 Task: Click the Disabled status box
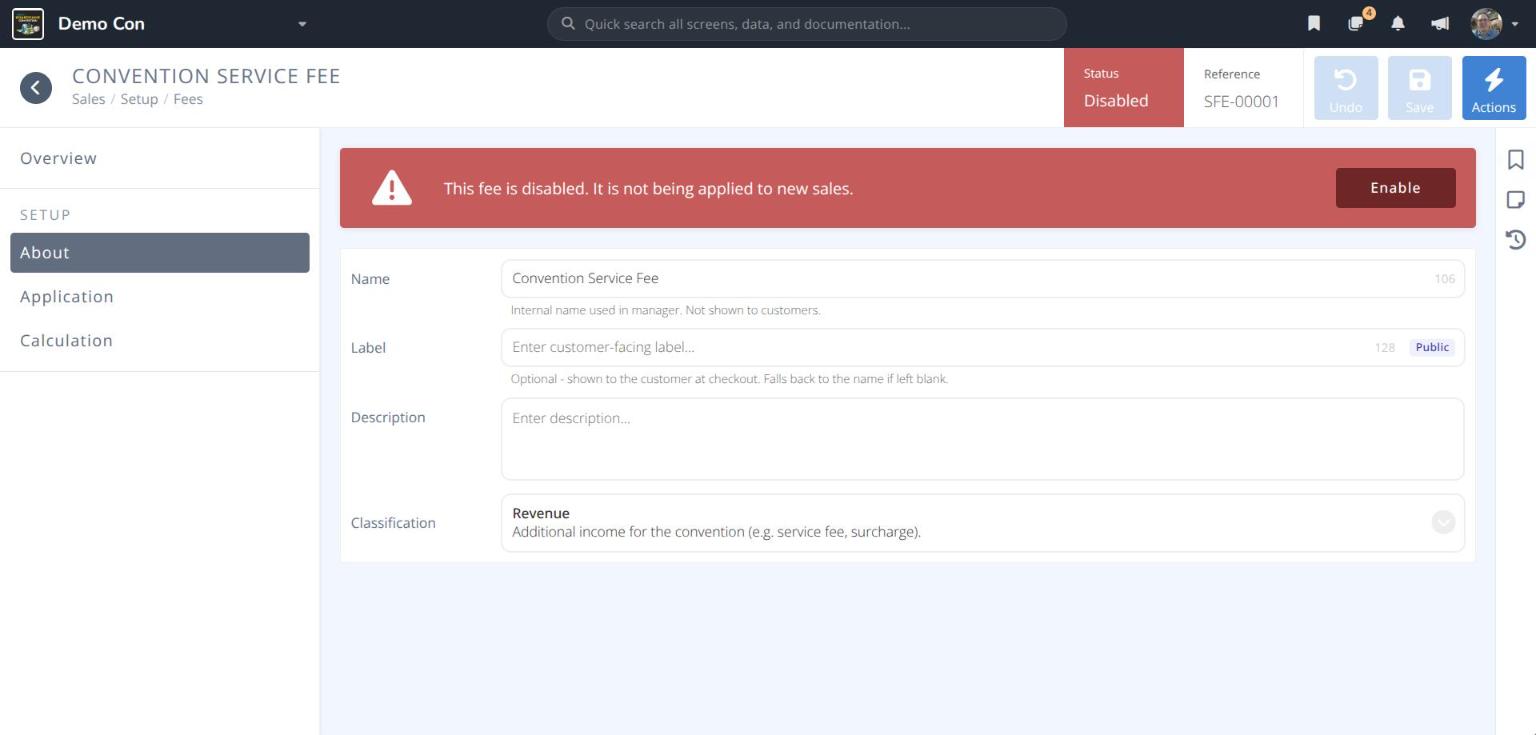[x=1124, y=88]
